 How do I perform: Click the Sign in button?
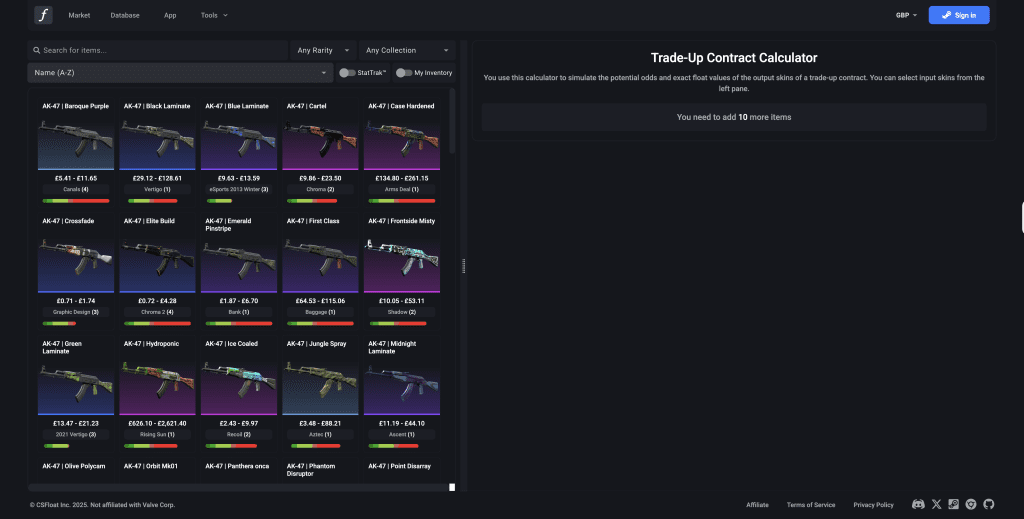[x=959, y=15]
